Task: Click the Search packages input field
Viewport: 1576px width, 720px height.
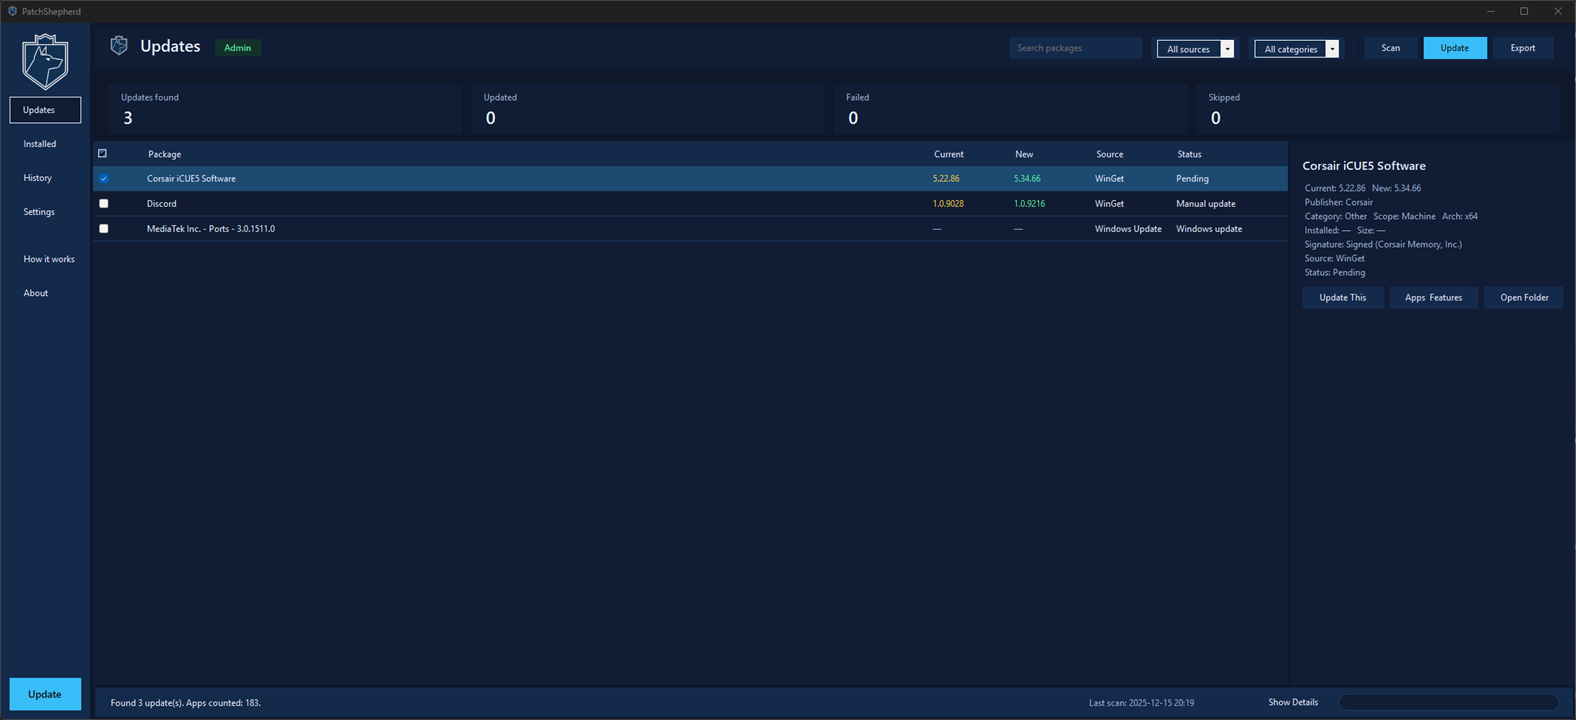Action: (x=1074, y=48)
